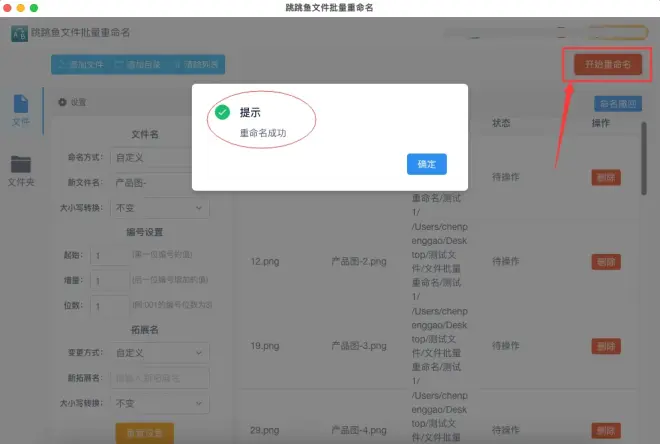This screenshot has height=444, width=660.
Task: Delete the first row with 删除 button
Action: tap(606, 178)
